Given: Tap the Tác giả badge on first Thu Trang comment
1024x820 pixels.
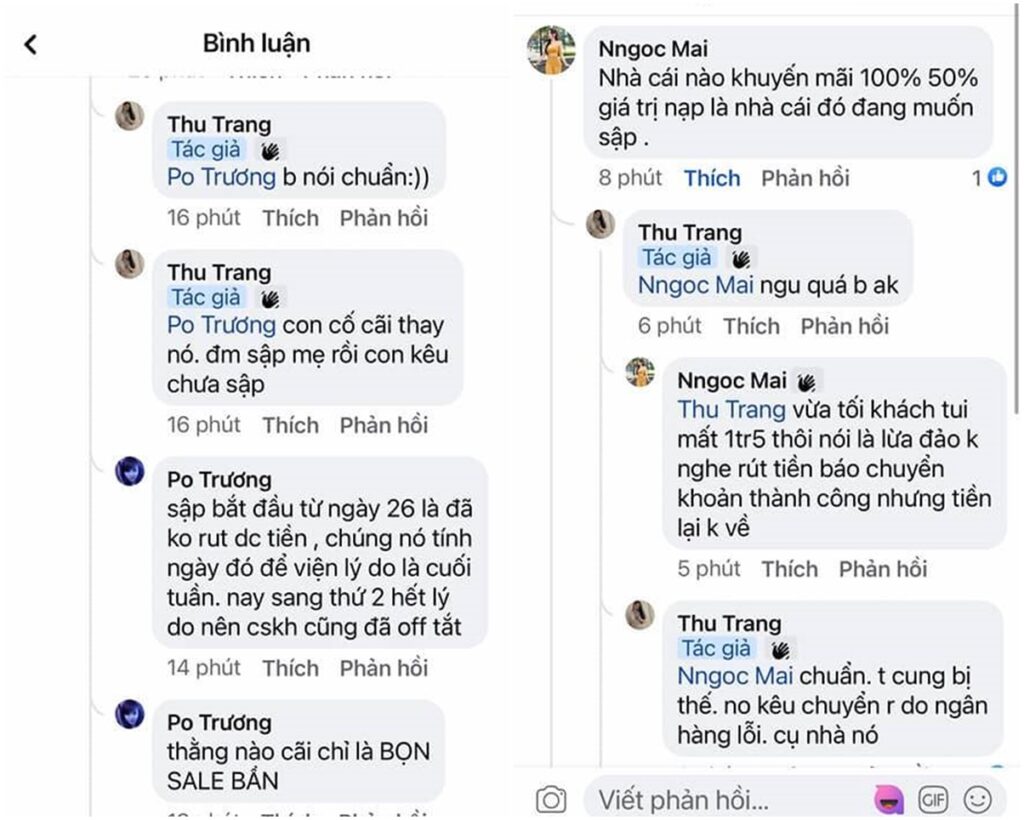Looking at the screenshot, I should [206, 150].
